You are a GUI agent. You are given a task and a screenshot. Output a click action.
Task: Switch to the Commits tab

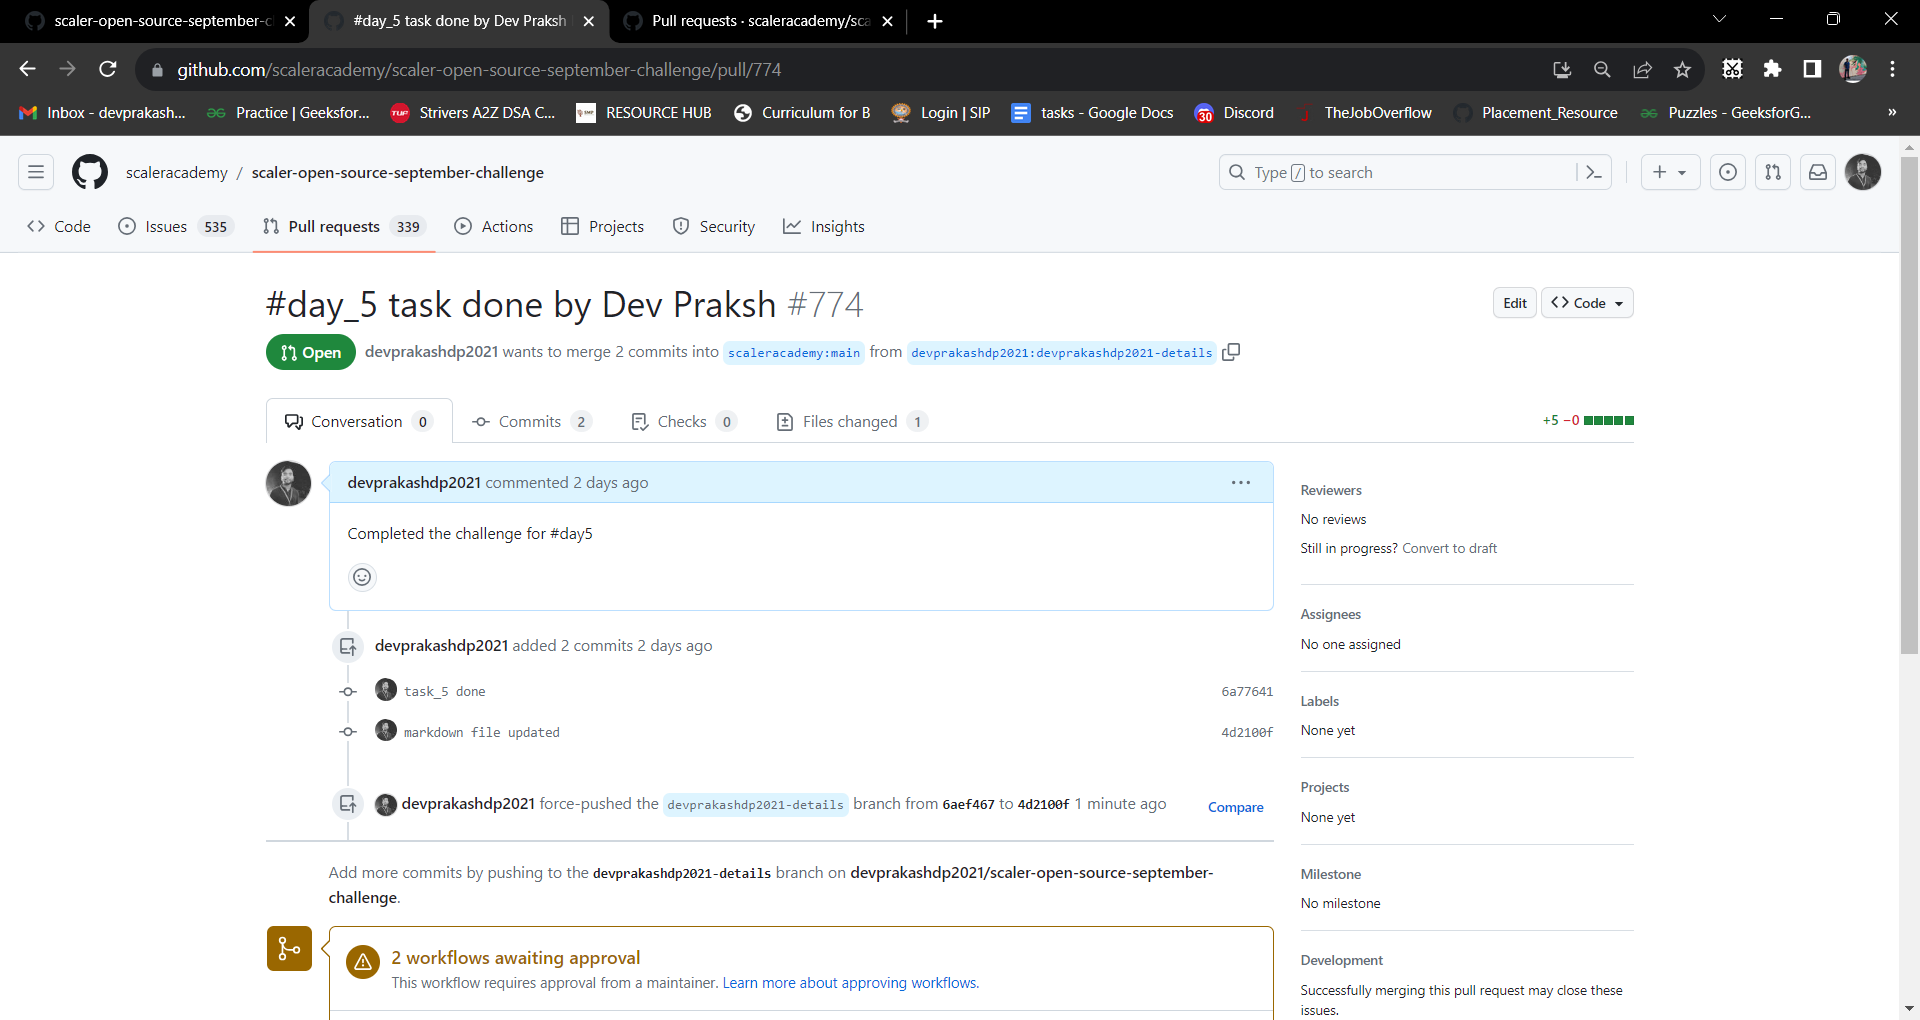531,421
